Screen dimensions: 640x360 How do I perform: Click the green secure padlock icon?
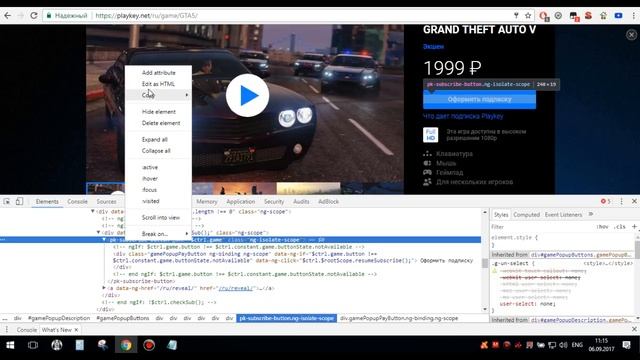point(49,16)
